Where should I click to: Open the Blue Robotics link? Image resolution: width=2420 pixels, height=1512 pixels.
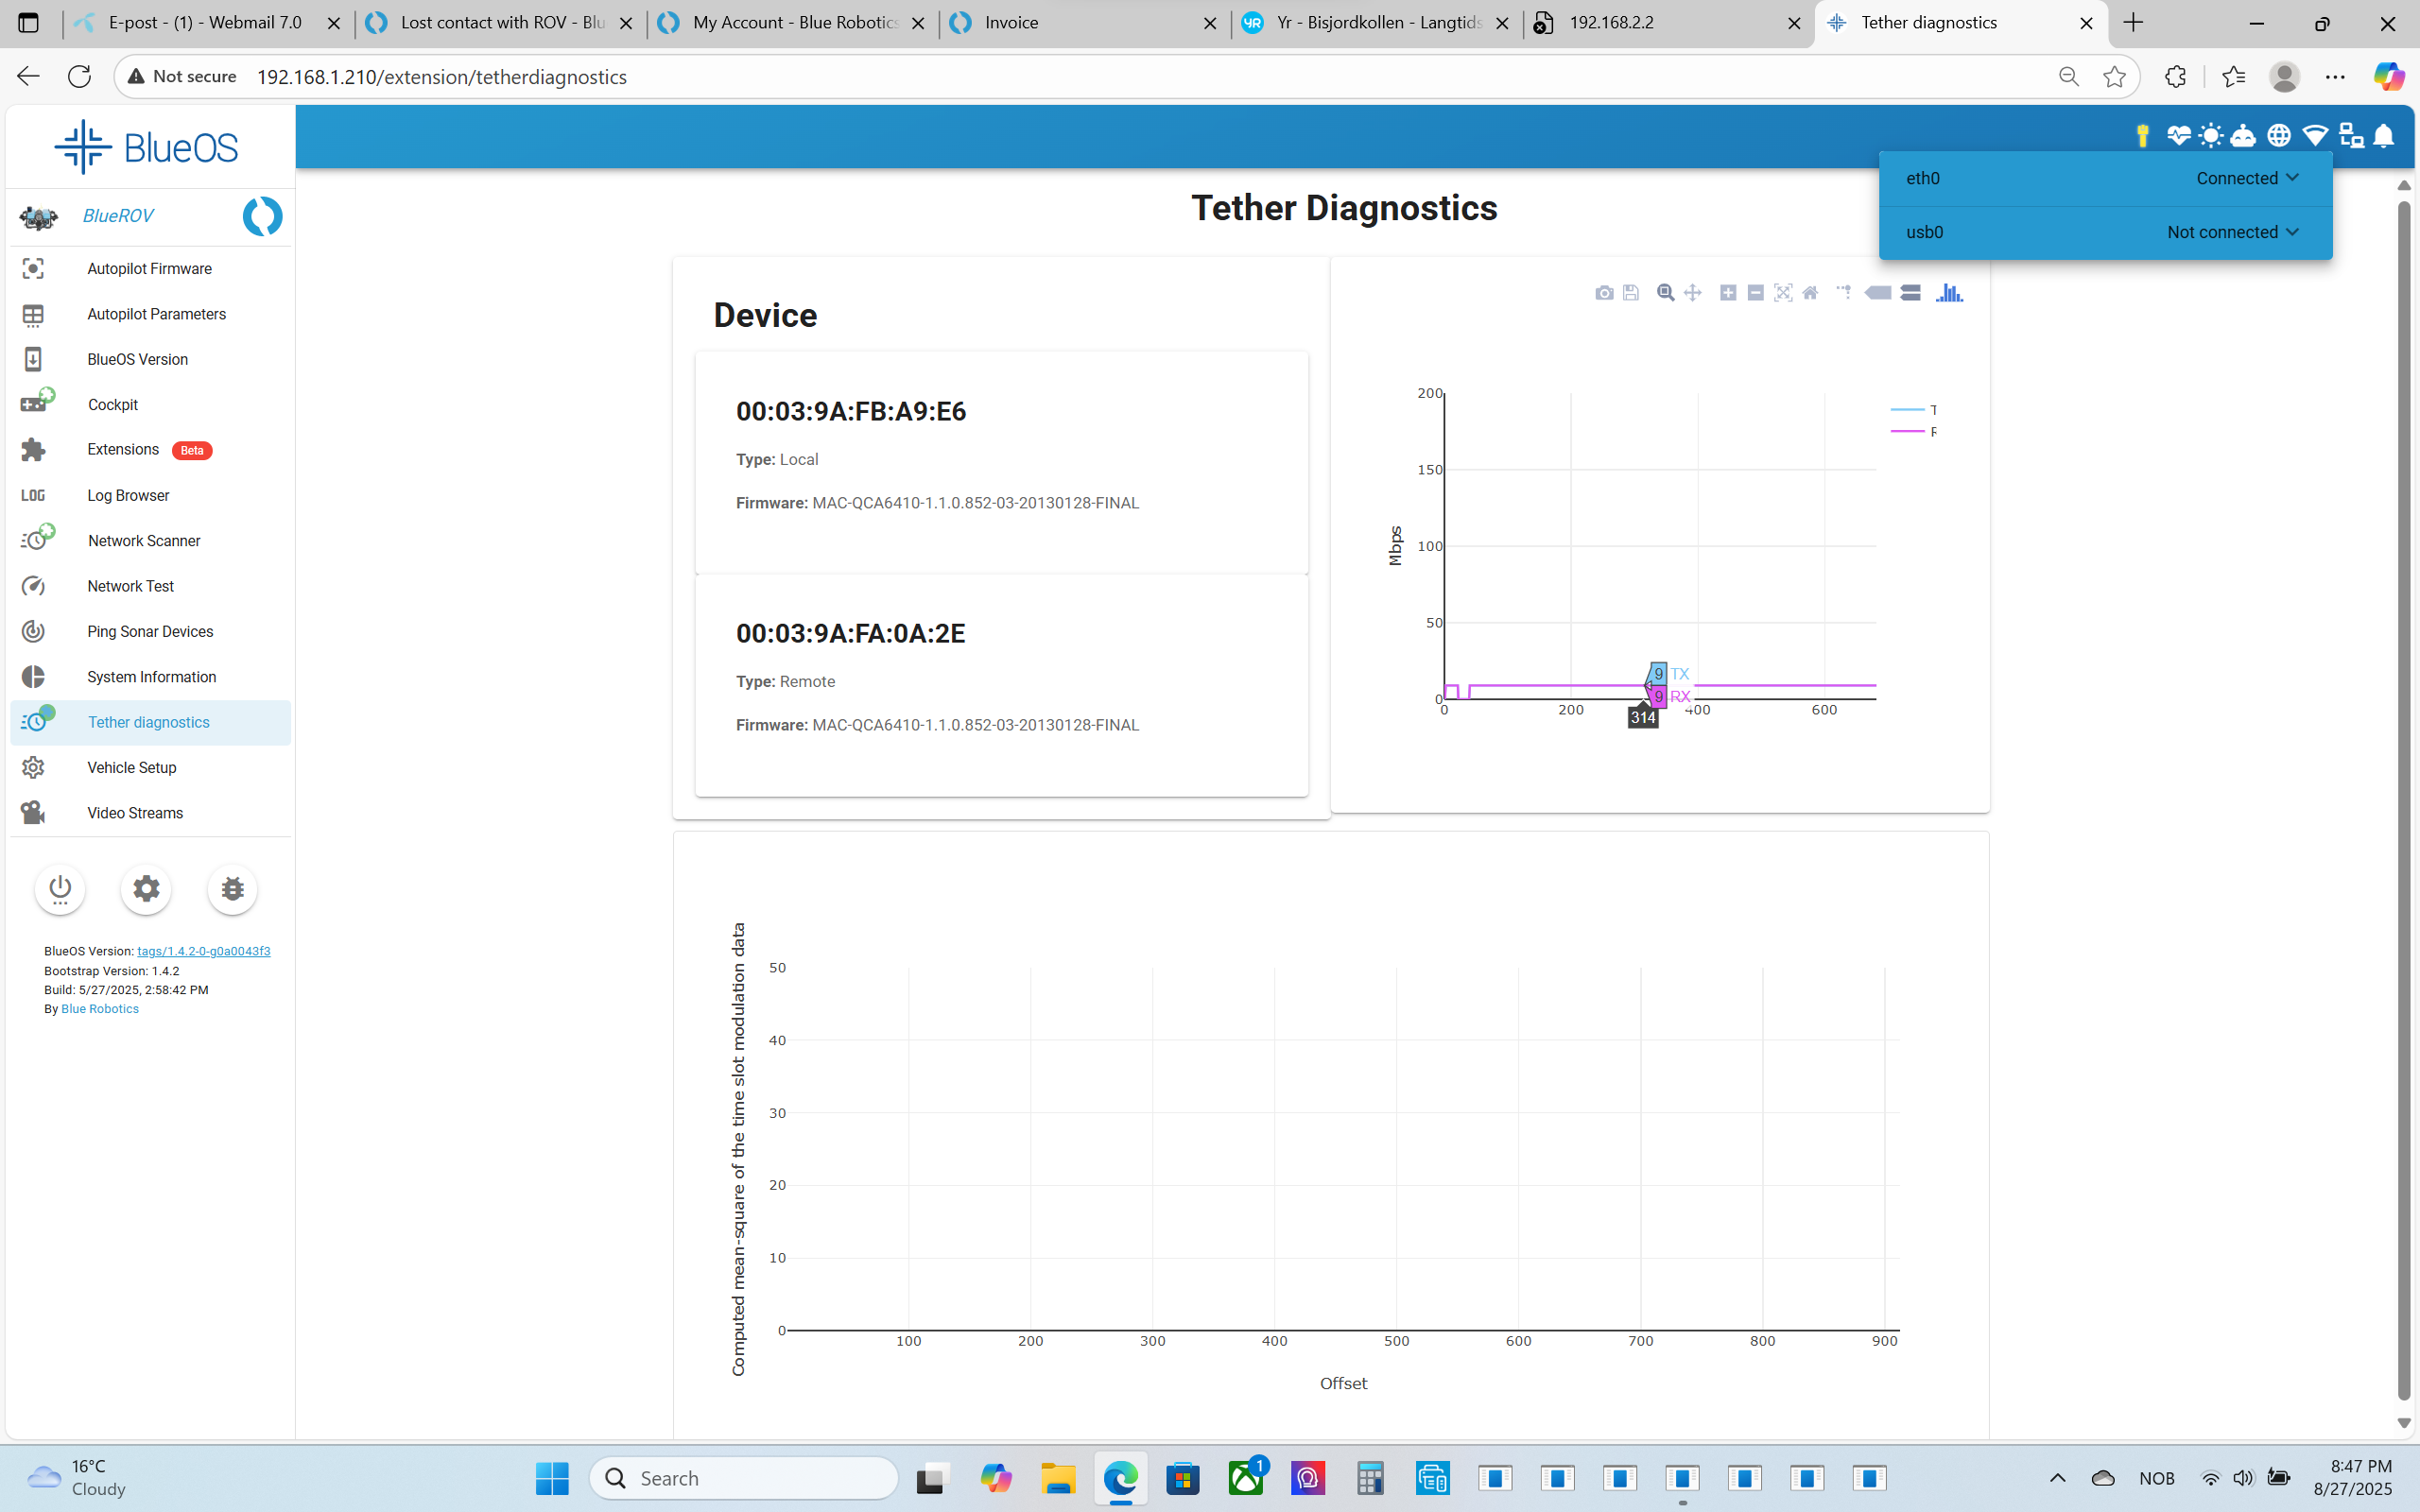pyautogui.click(x=100, y=1009)
